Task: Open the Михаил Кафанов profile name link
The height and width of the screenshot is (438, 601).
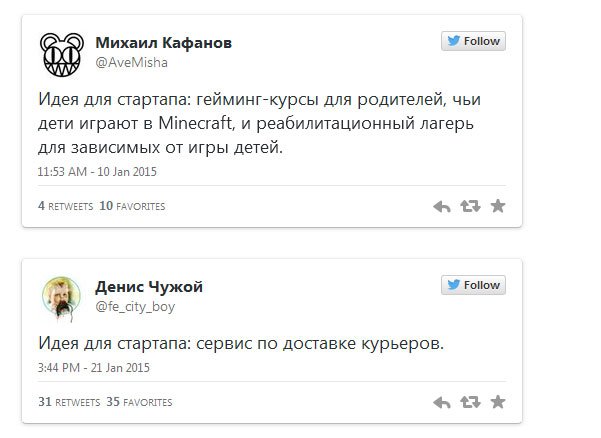Action: [x=164, y=43]
